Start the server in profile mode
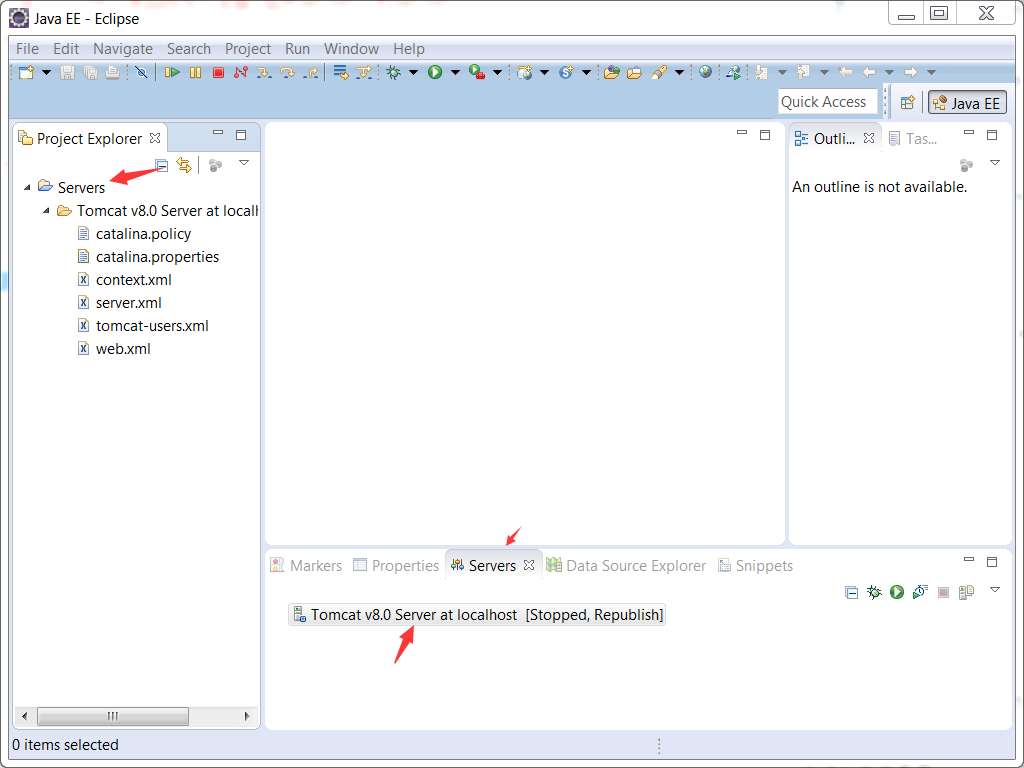The image size is (1024, 768). coord(920,592)
